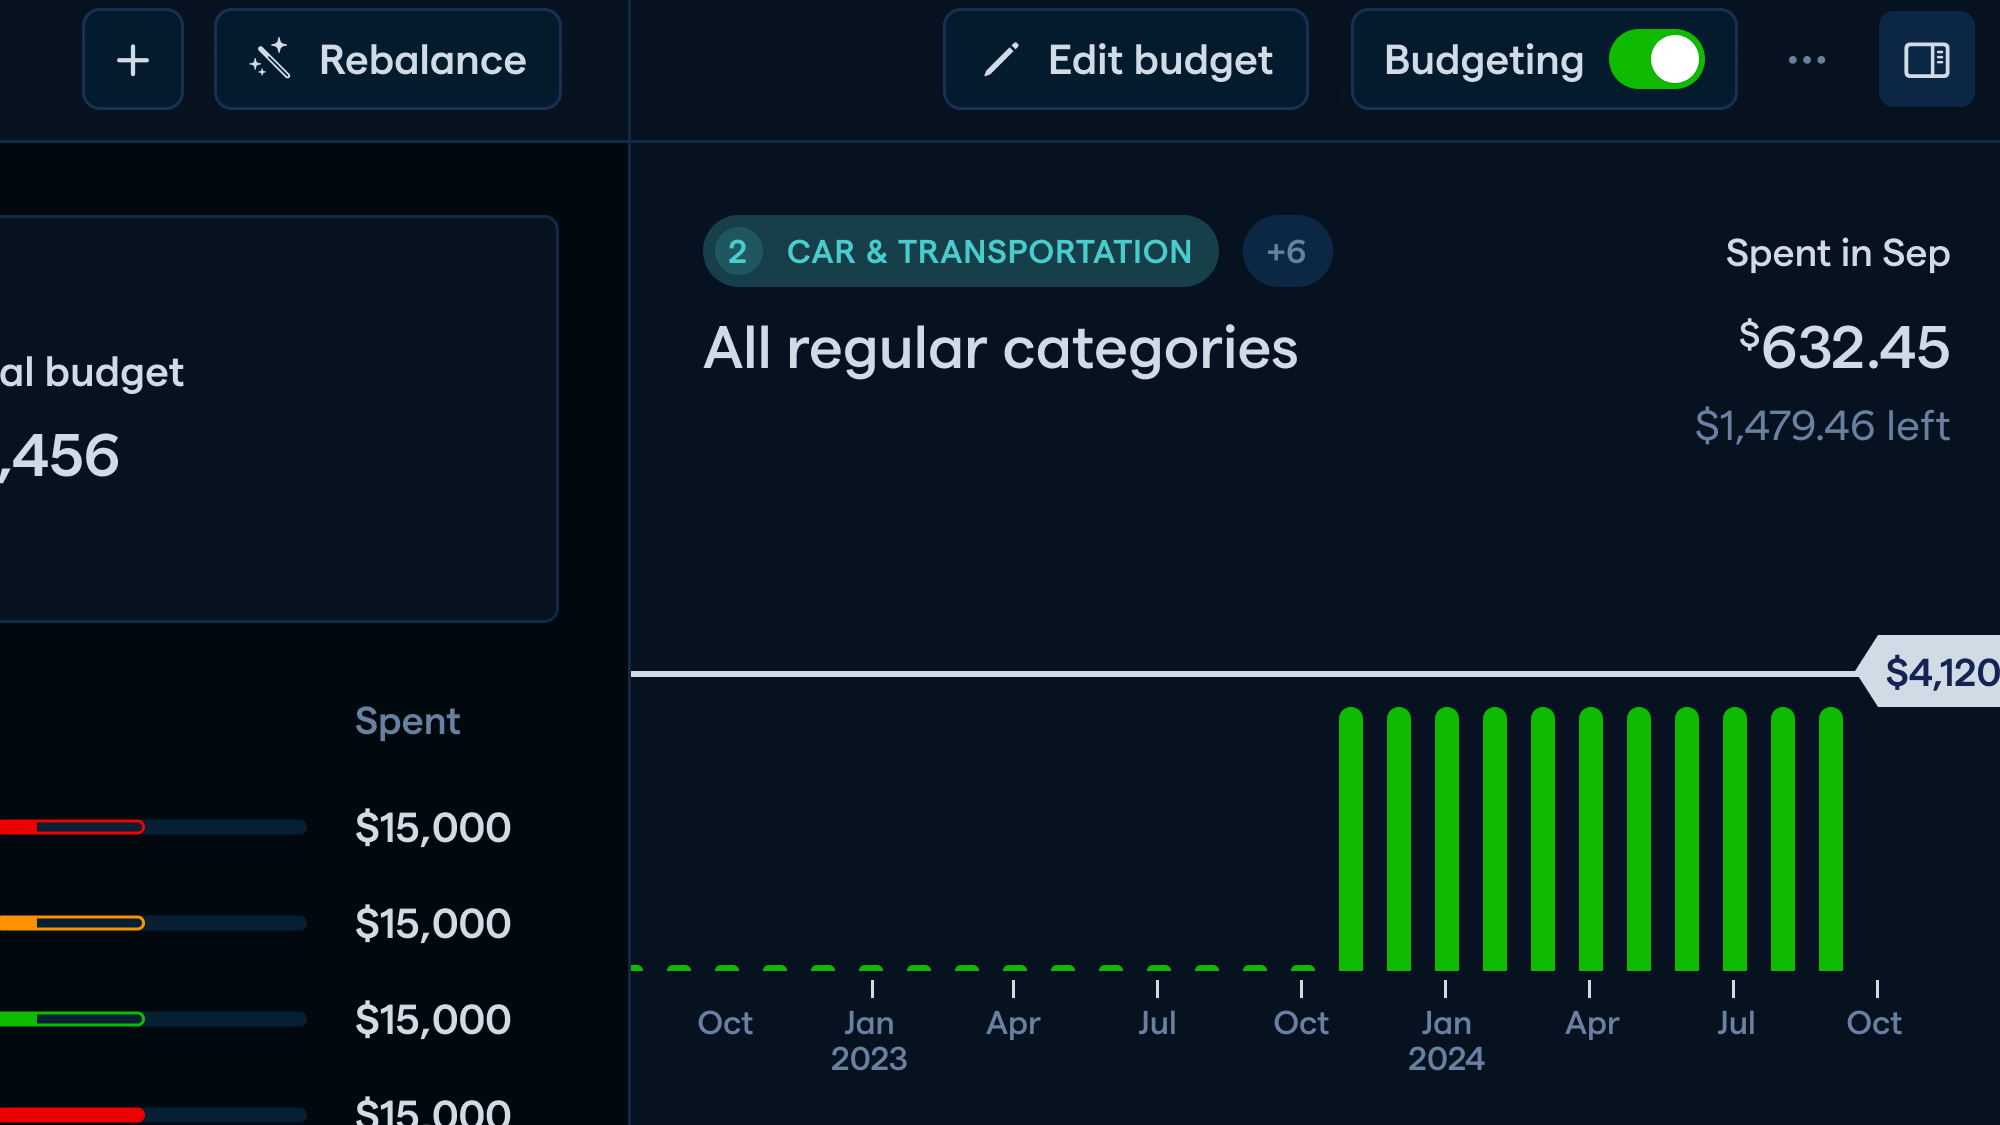Click the Spent column header
The image size is (2000, 1125).
tap(407, 721)
